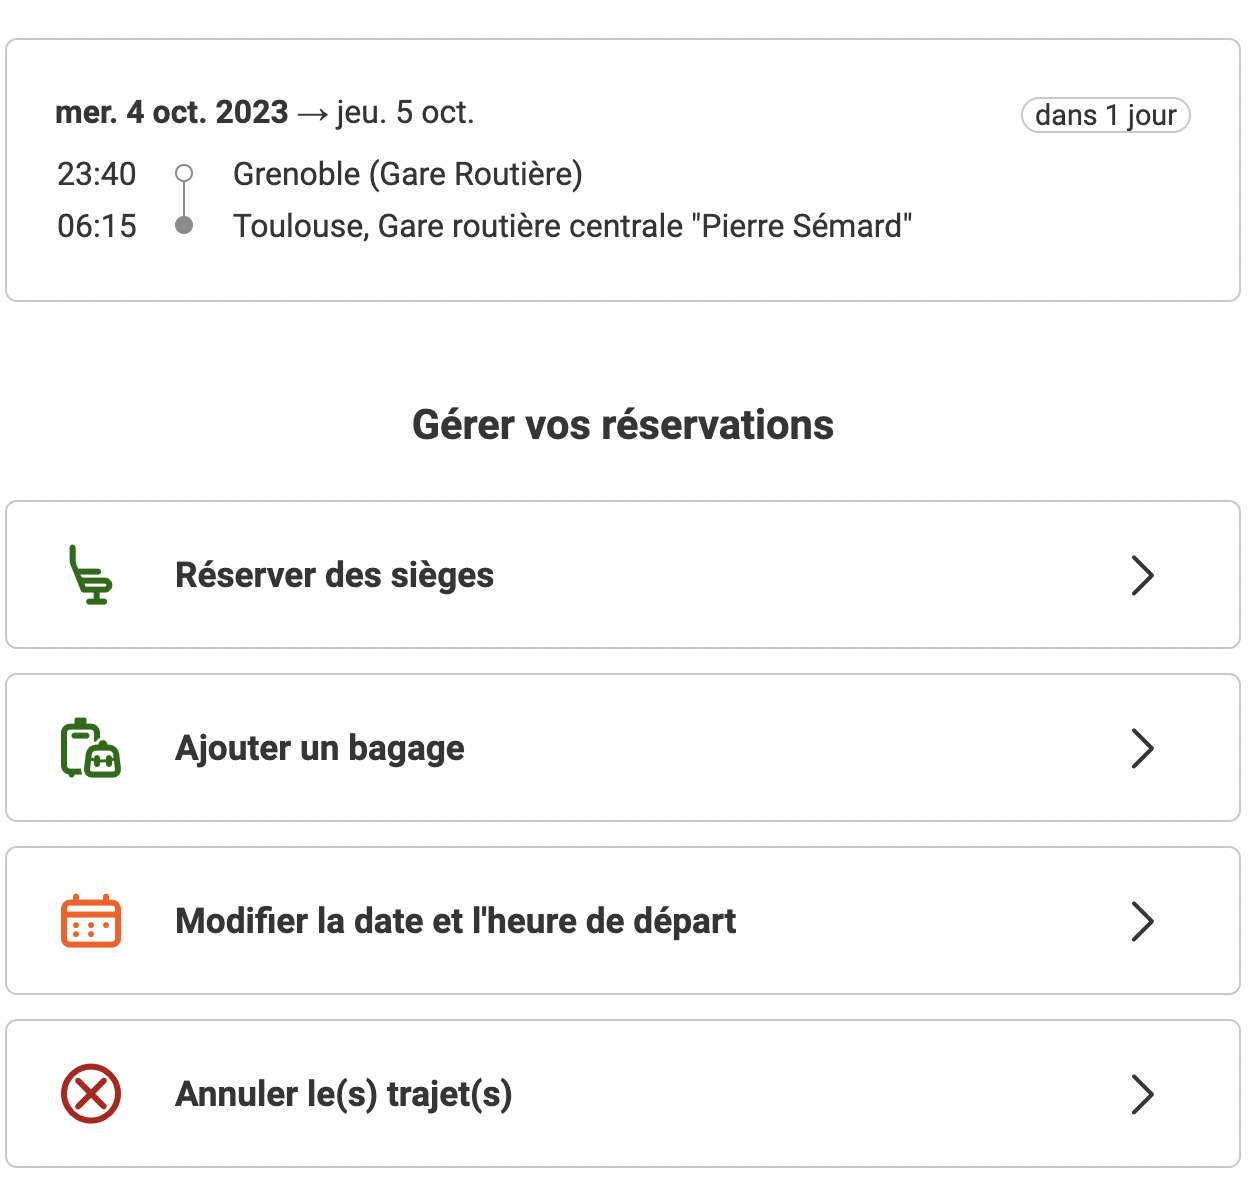Click the green luggage icon
Screen dimensions: 1260x1184
90,748
